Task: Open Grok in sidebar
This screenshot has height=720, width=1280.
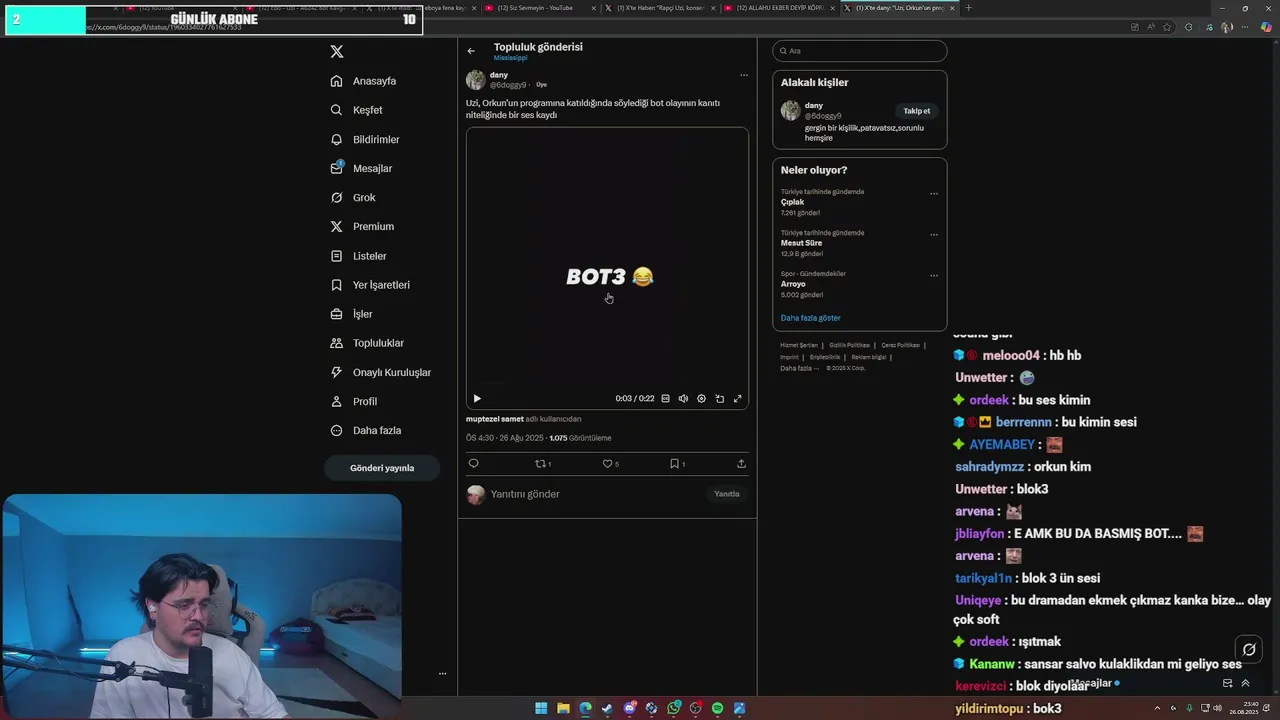Action: (x=353, y=197)
